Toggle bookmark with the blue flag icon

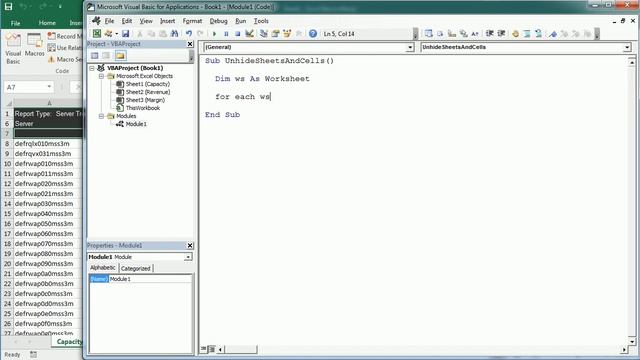[x=553, y=34]
